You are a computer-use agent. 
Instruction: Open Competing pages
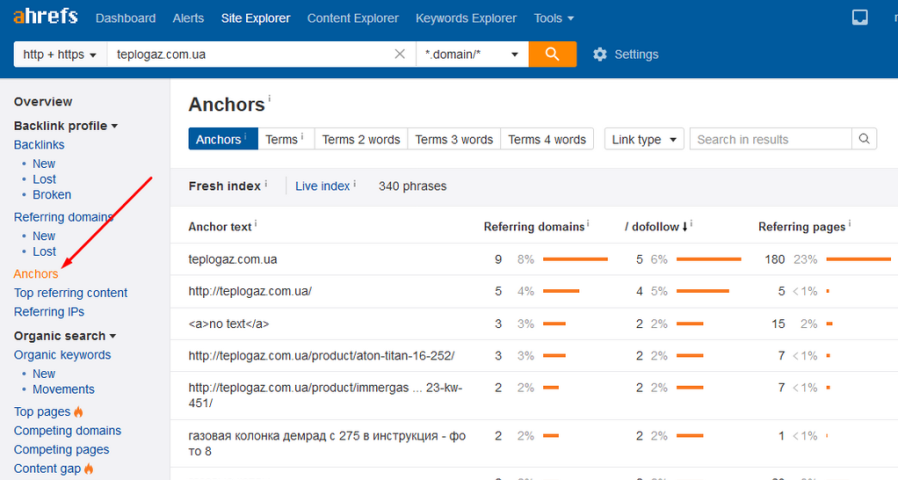(x=61, y=450)
